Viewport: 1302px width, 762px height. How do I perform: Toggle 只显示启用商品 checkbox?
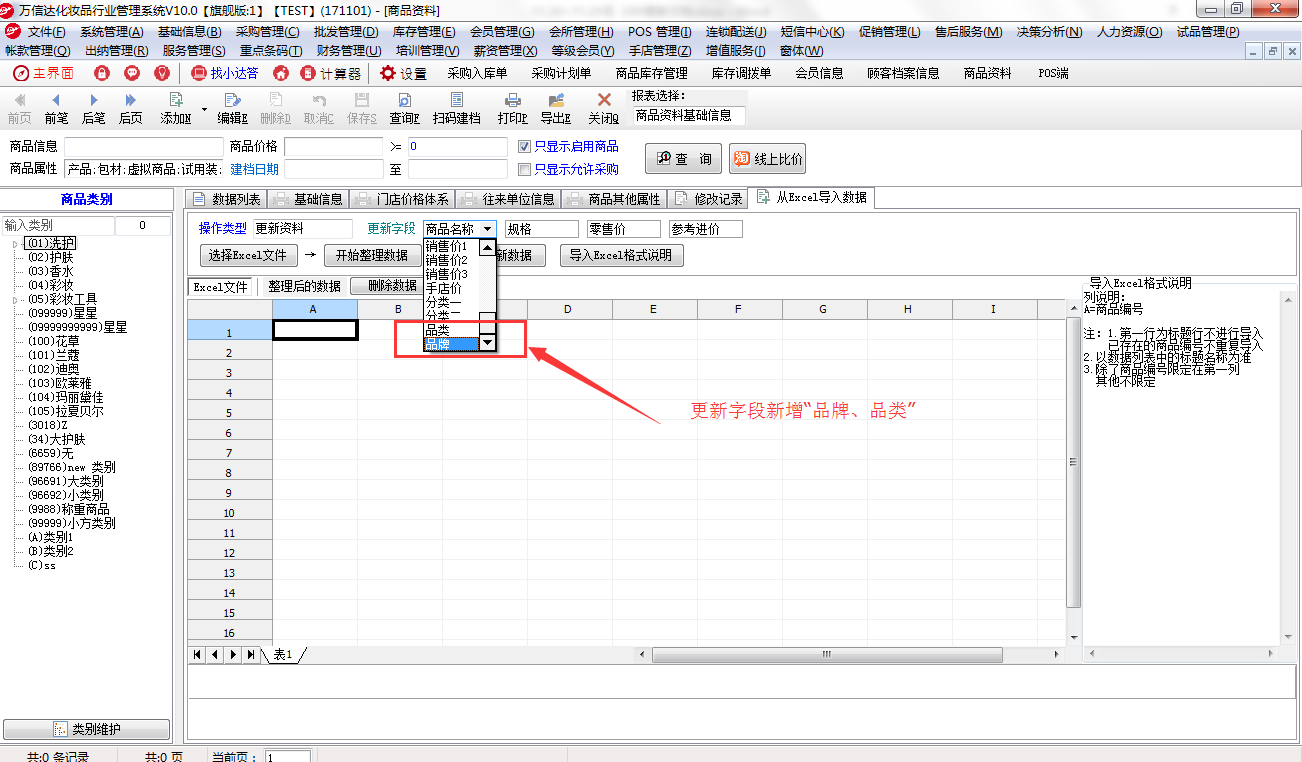524,146
